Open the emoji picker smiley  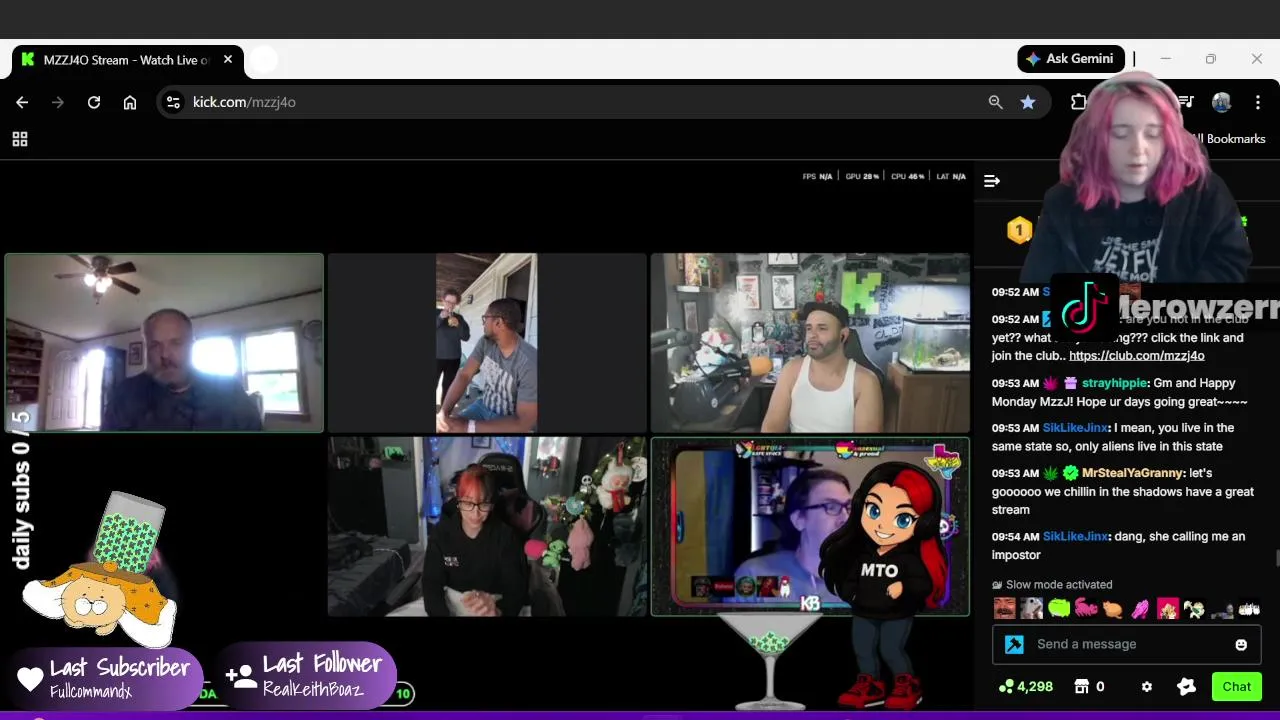tap(1241, 645)
